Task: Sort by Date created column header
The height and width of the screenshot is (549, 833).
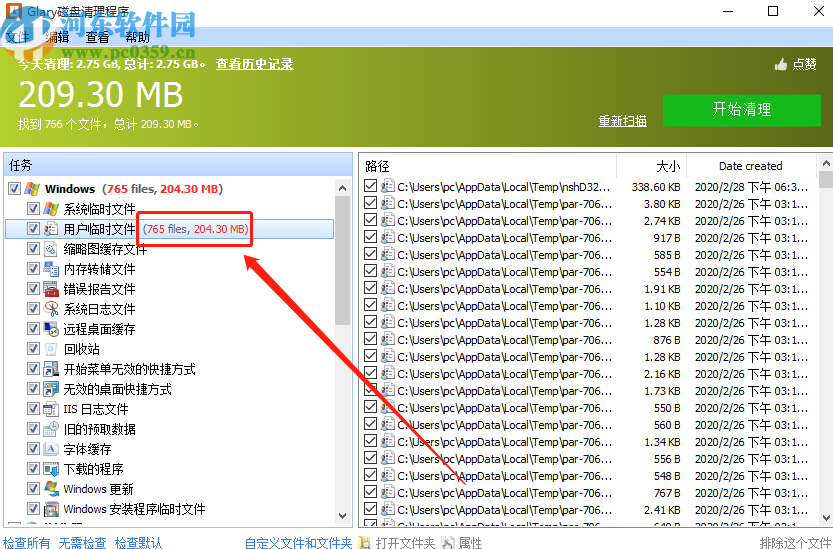Action: click(x=751, y=166)
